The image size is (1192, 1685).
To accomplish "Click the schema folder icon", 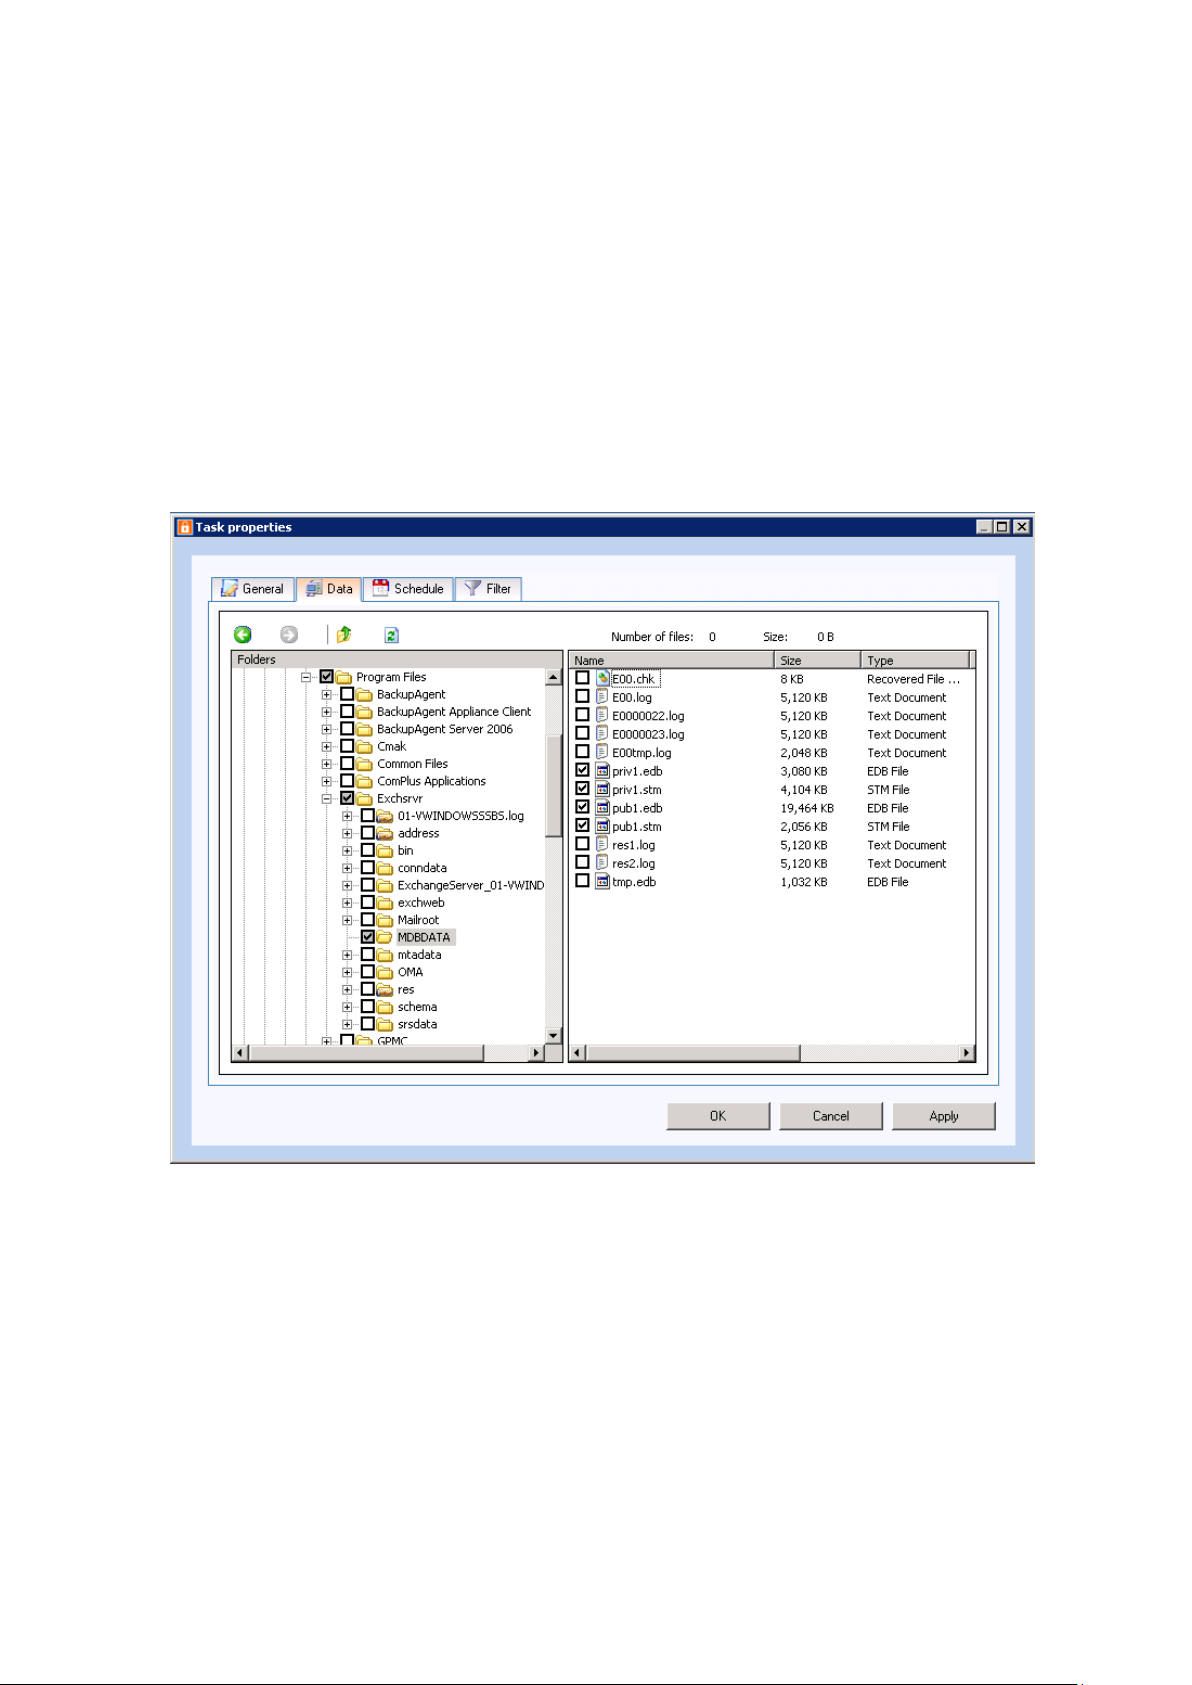I will 385,1007.
